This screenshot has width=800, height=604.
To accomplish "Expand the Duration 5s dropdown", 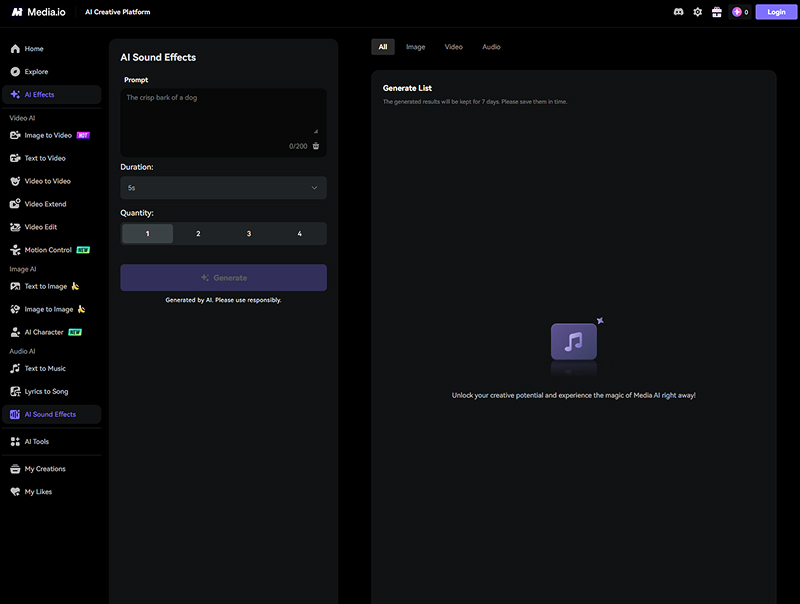I will (x=223, y=188).
